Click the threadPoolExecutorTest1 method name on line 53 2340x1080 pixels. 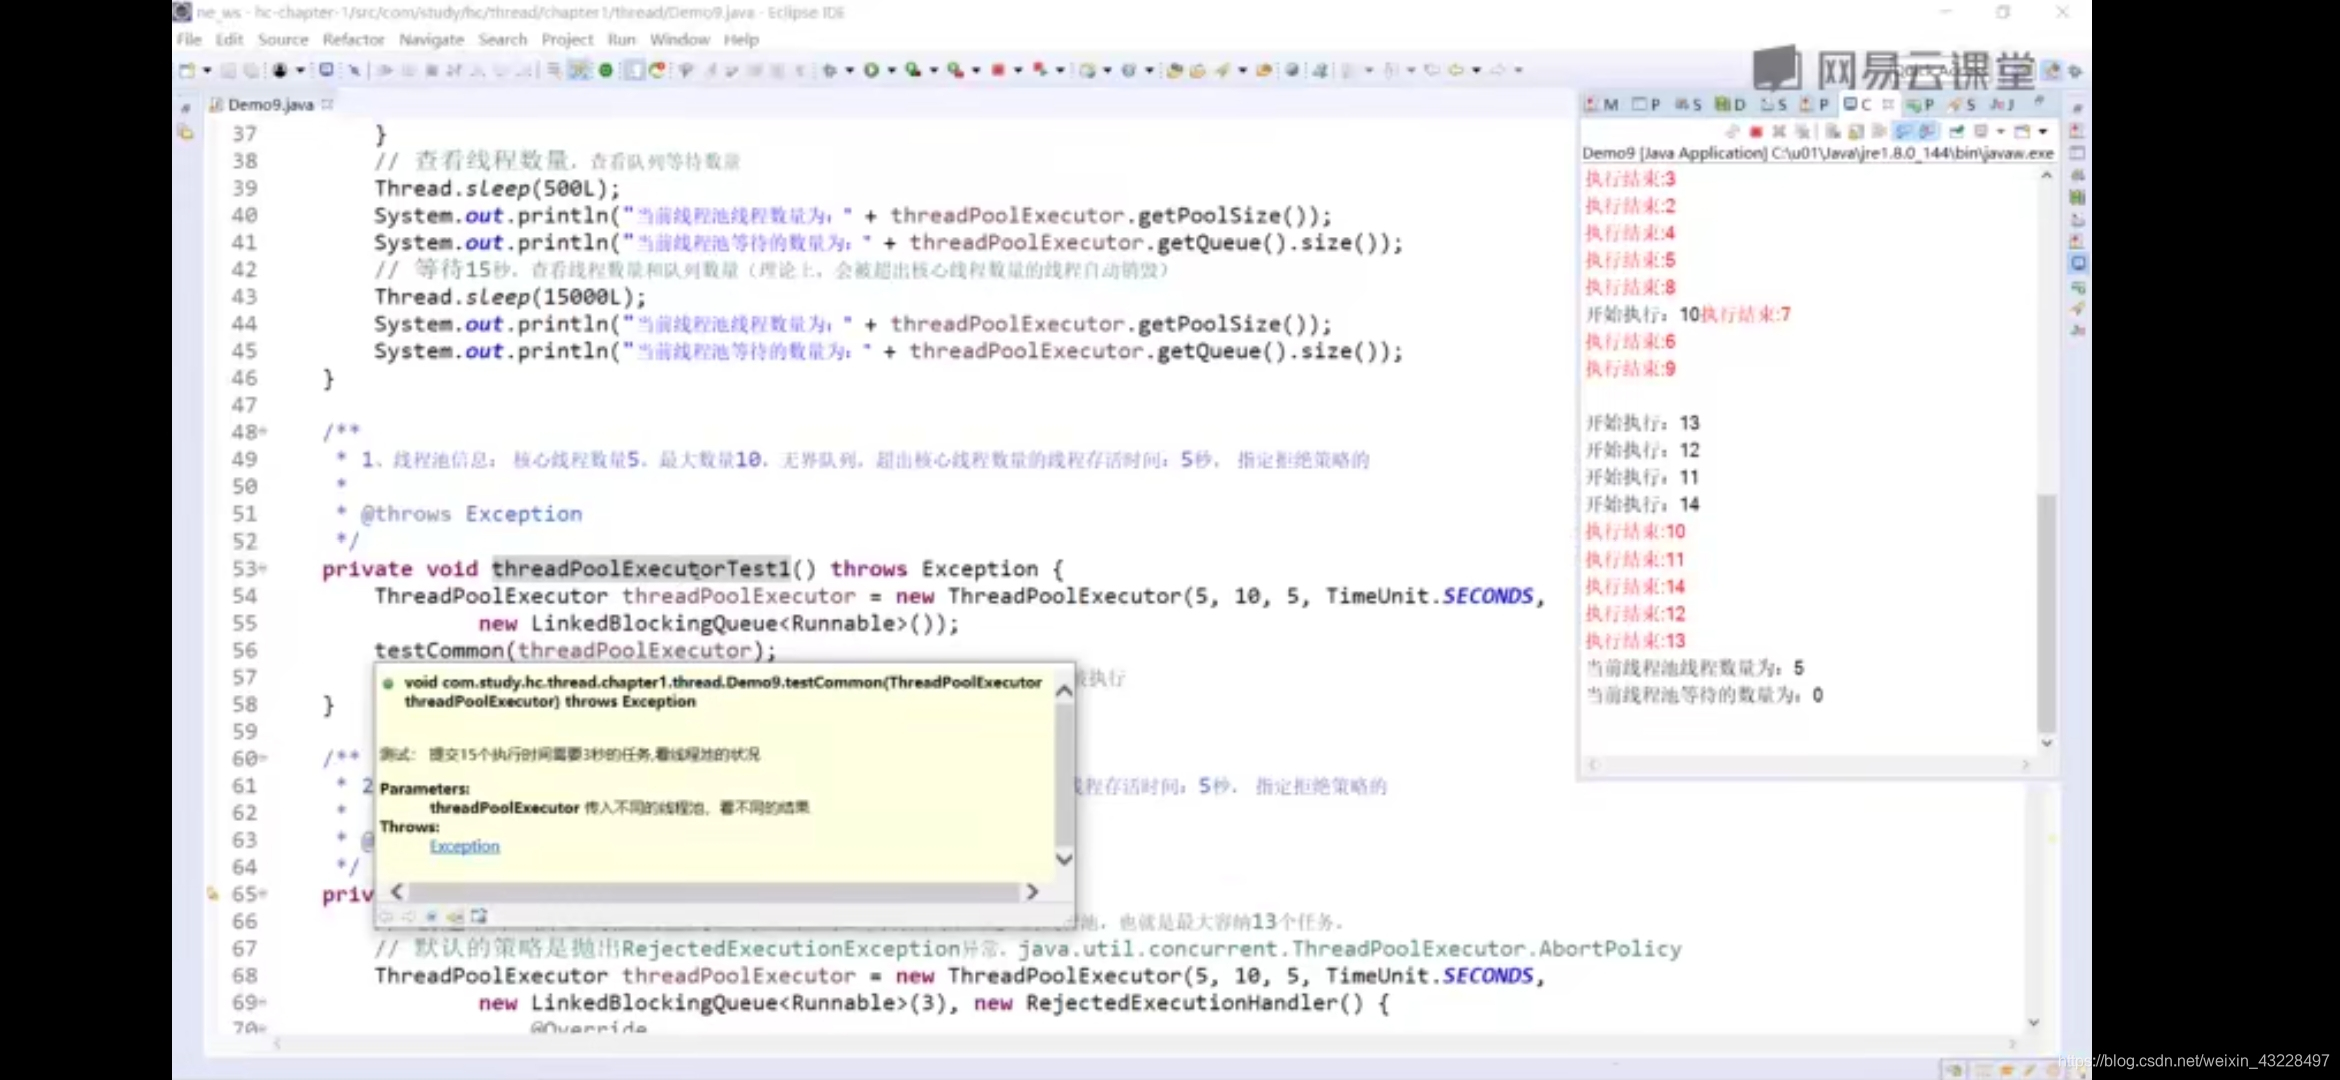coord(640,569)
